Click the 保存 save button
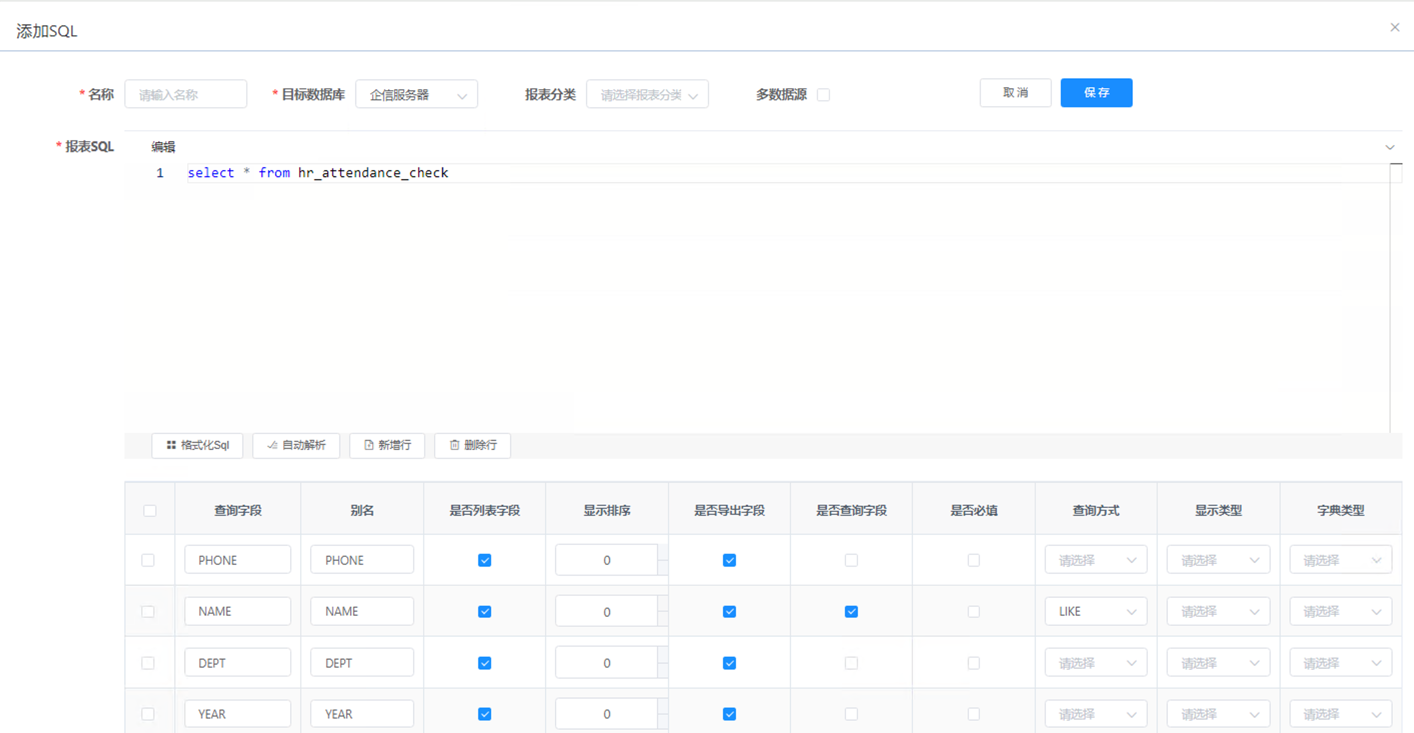This screenshot has height=733, width=1414. pyautogui.click(x=1096, y=92)
